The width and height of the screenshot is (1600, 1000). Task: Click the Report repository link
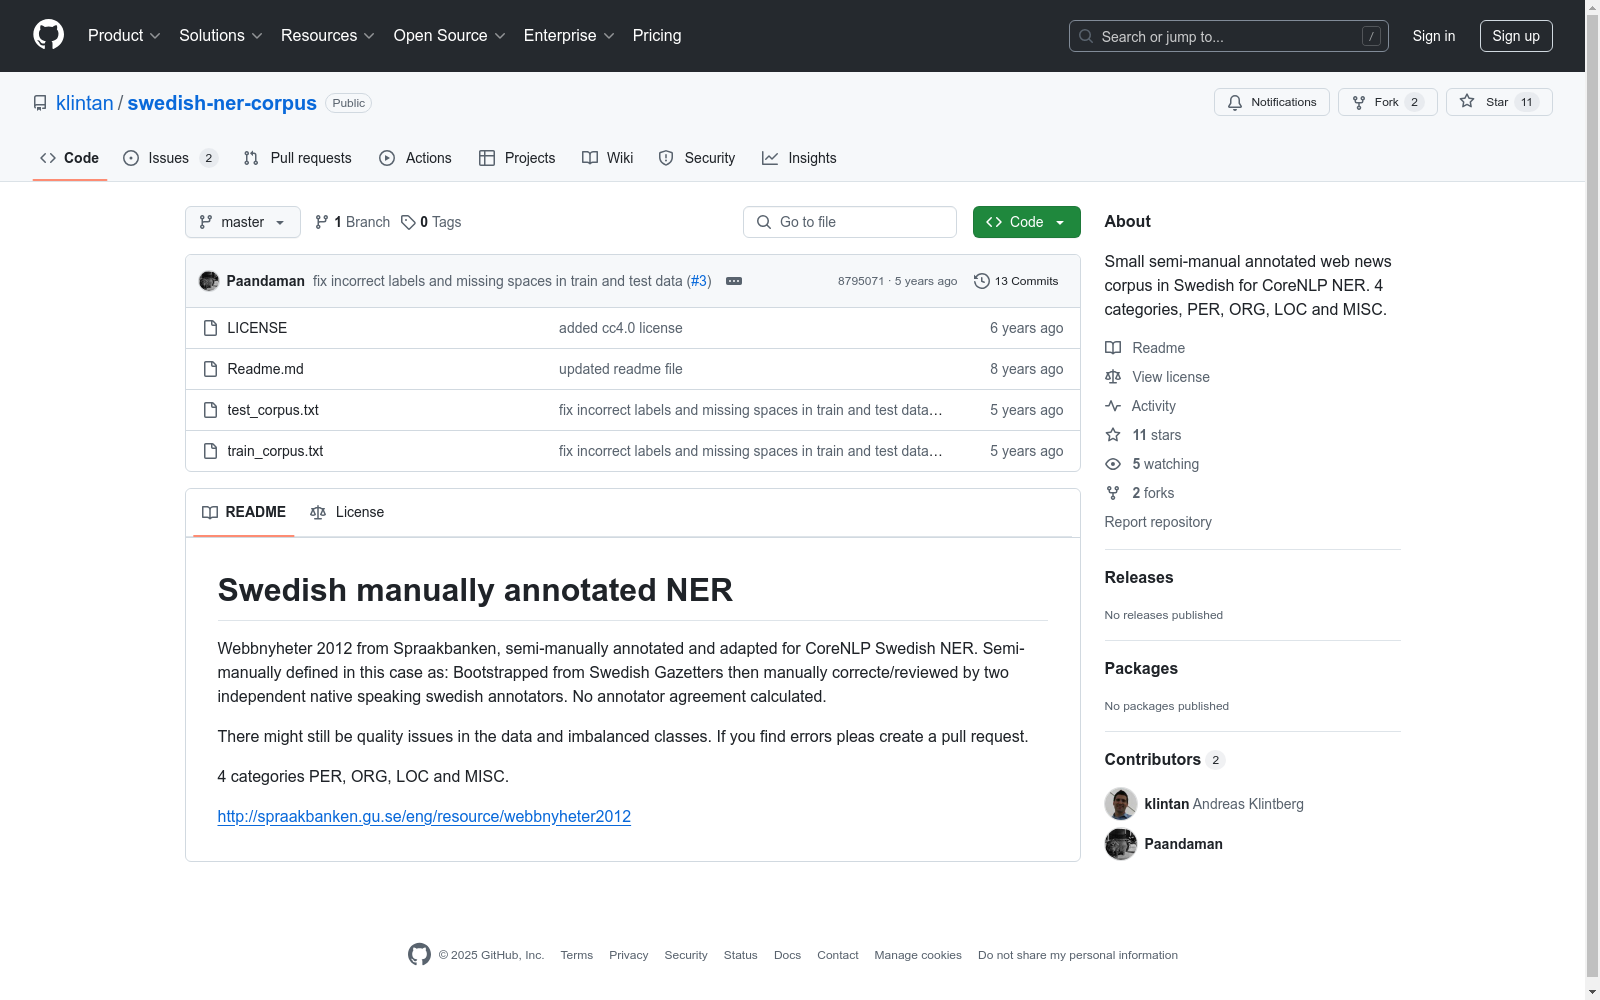[x=1158, y=522]
